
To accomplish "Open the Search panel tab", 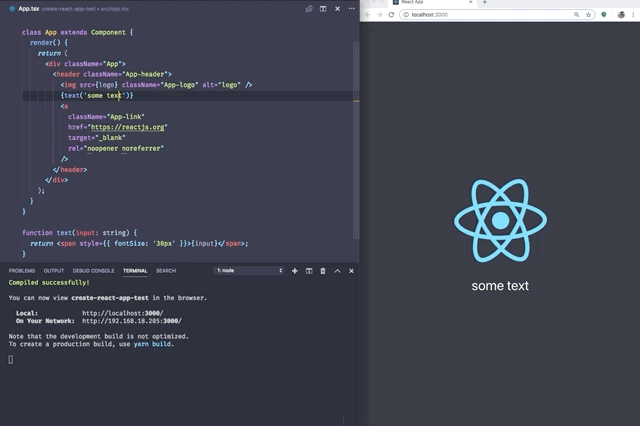I will pos(166,271).
